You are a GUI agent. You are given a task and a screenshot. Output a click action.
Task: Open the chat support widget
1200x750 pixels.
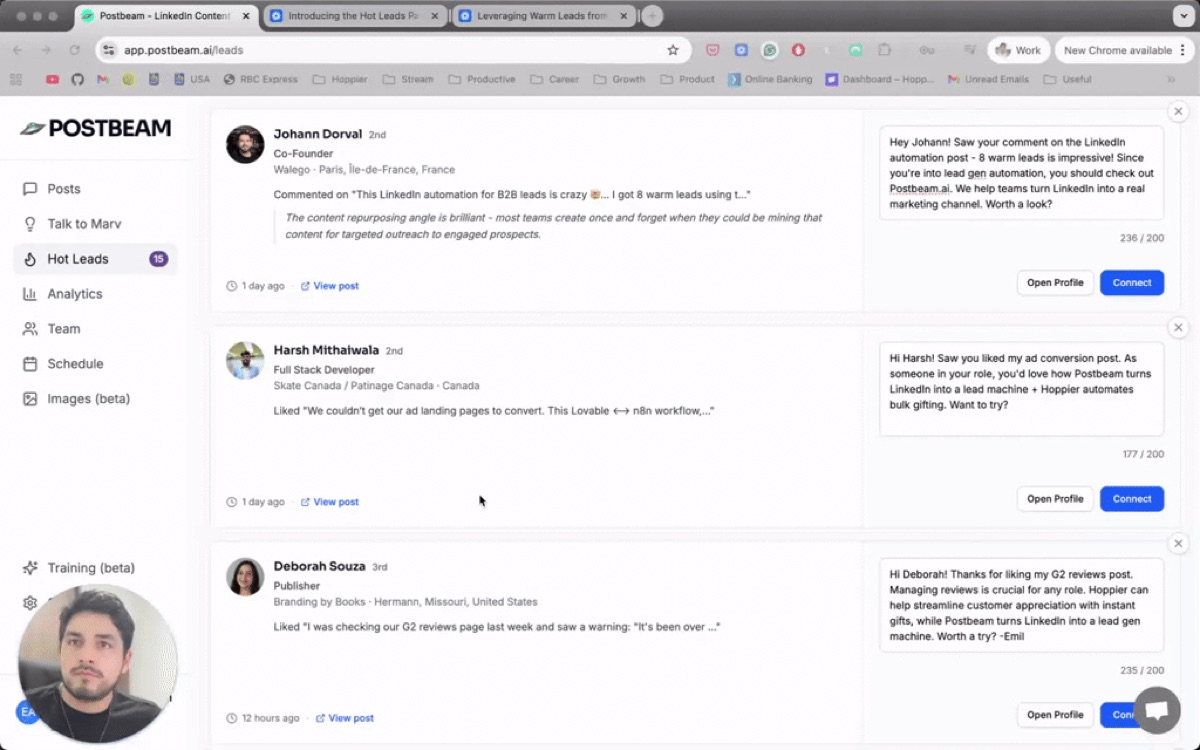coord(1157,711)
